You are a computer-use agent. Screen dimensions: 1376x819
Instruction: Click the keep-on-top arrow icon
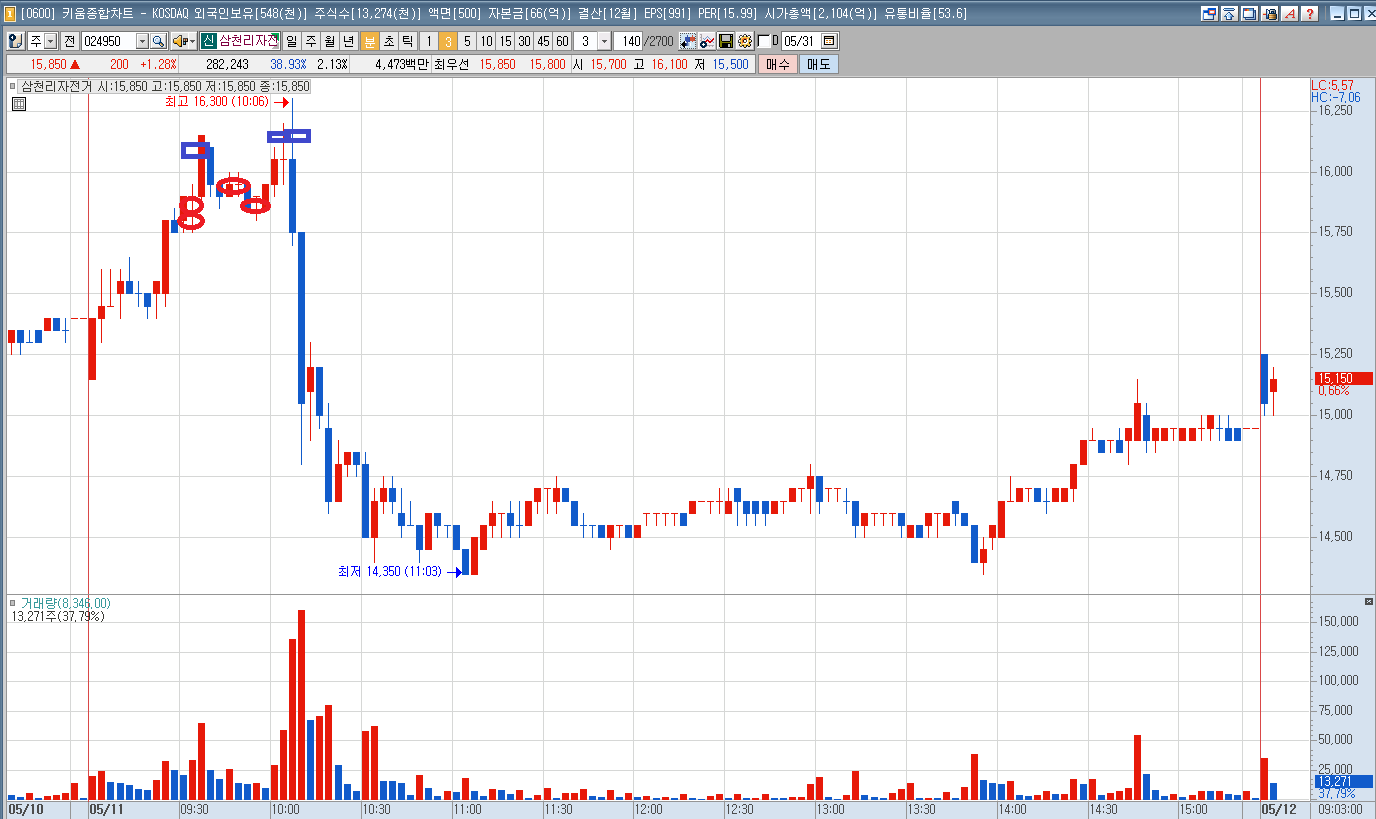pyautogui.click(x=1230, y=14)
